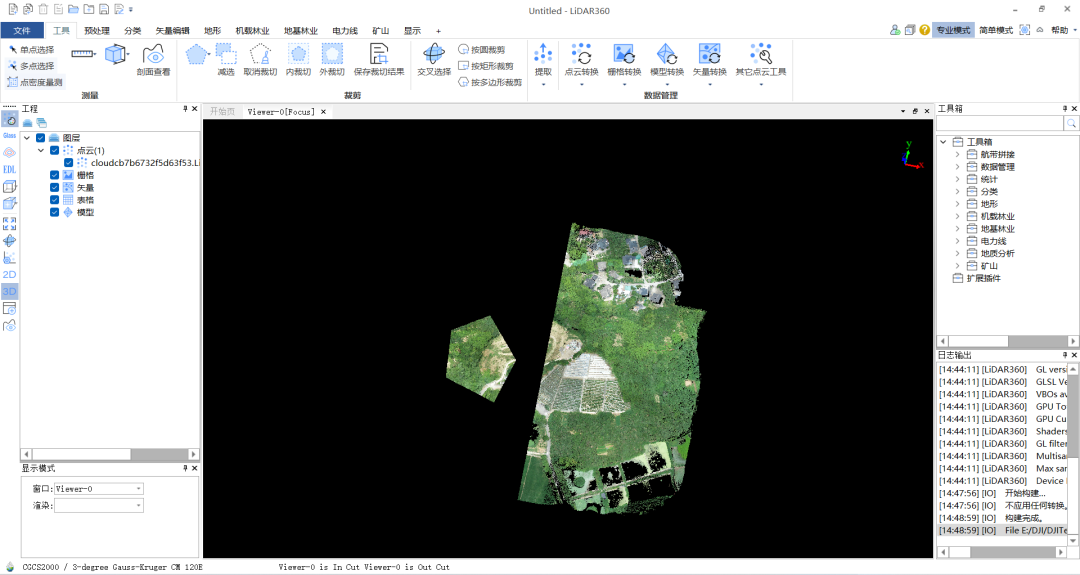The image size is (1080, 575).
Task: Click 保存裁切结果 save clip result
Action: click(379, 60)
